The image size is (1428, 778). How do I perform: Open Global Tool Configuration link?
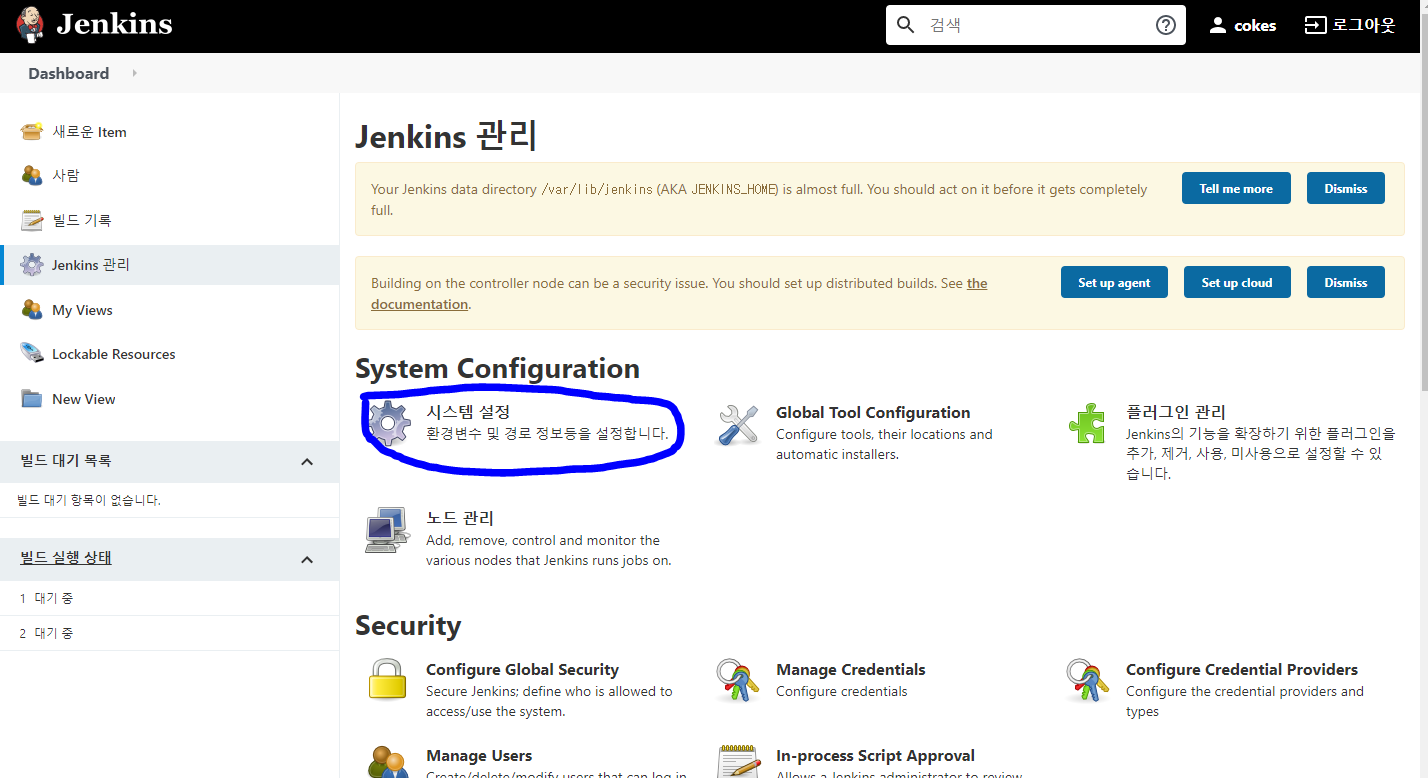tap(873, 412)
